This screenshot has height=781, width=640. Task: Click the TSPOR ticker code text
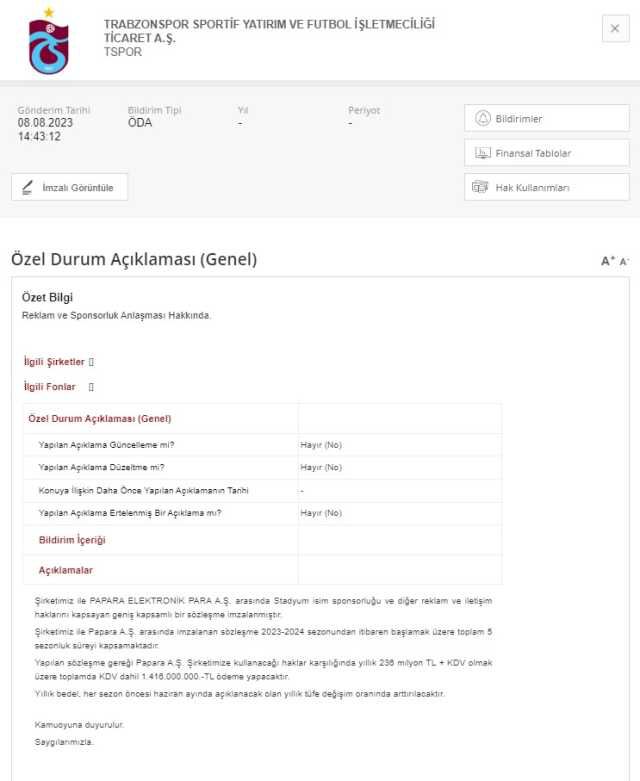click(123, 52)
